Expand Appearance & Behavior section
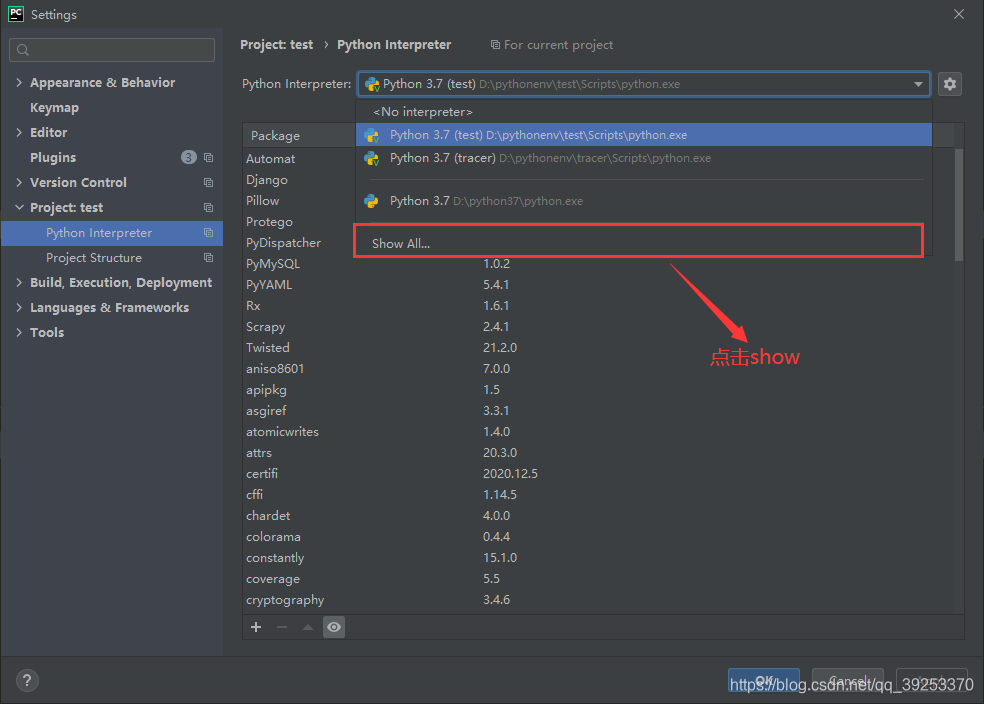984x704 pixels. 19,82
